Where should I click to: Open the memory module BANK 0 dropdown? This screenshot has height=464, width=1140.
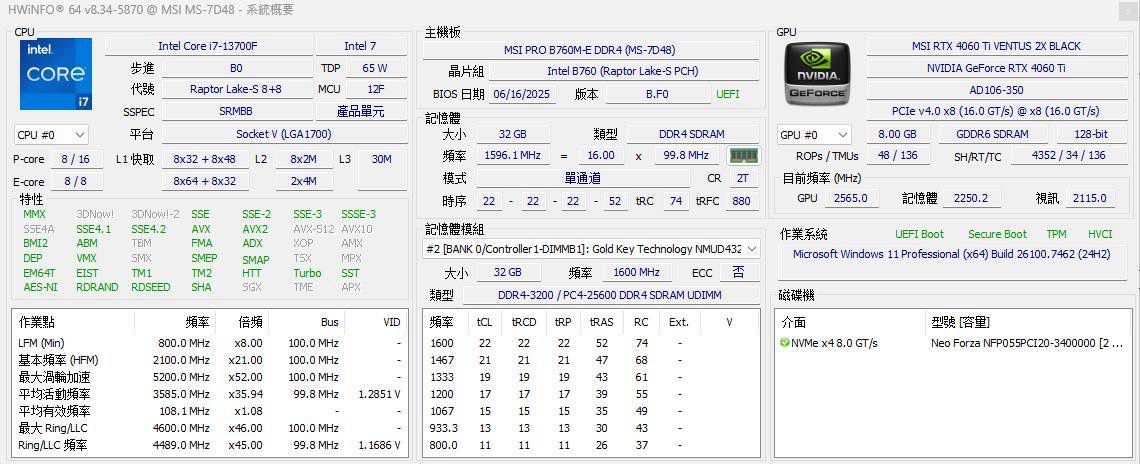coord(591,249)
